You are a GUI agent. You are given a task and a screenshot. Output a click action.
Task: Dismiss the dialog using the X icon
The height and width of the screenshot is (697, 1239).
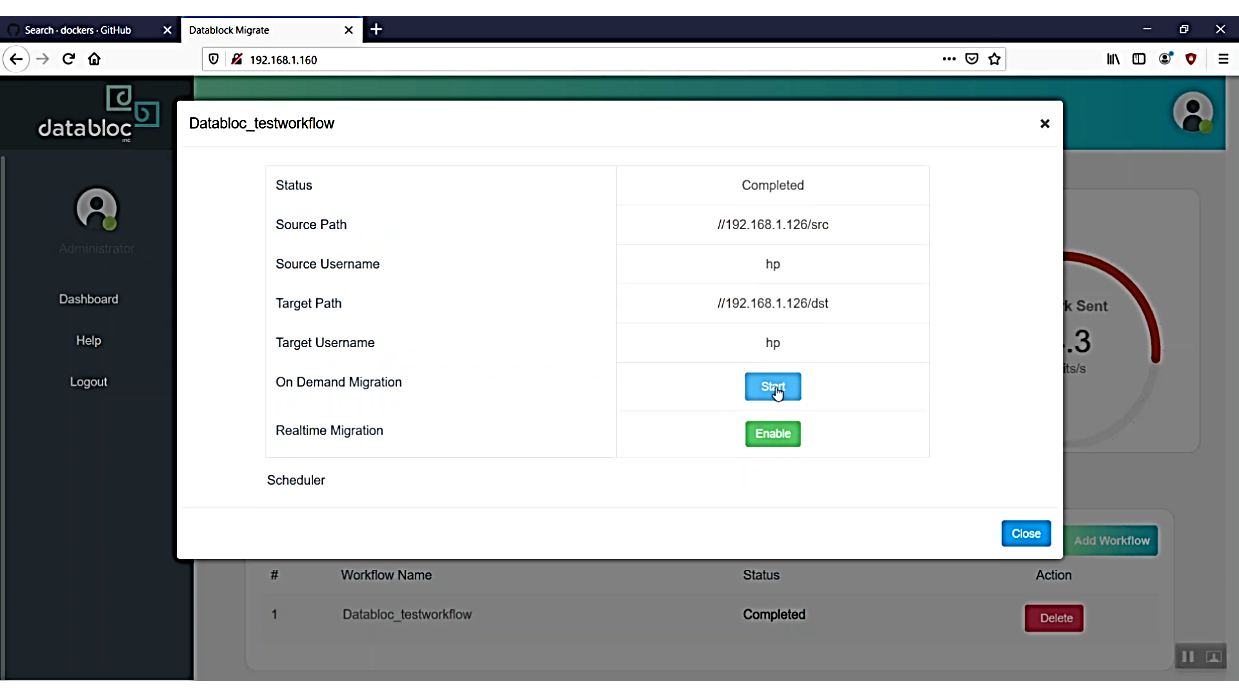[1045, 124]
